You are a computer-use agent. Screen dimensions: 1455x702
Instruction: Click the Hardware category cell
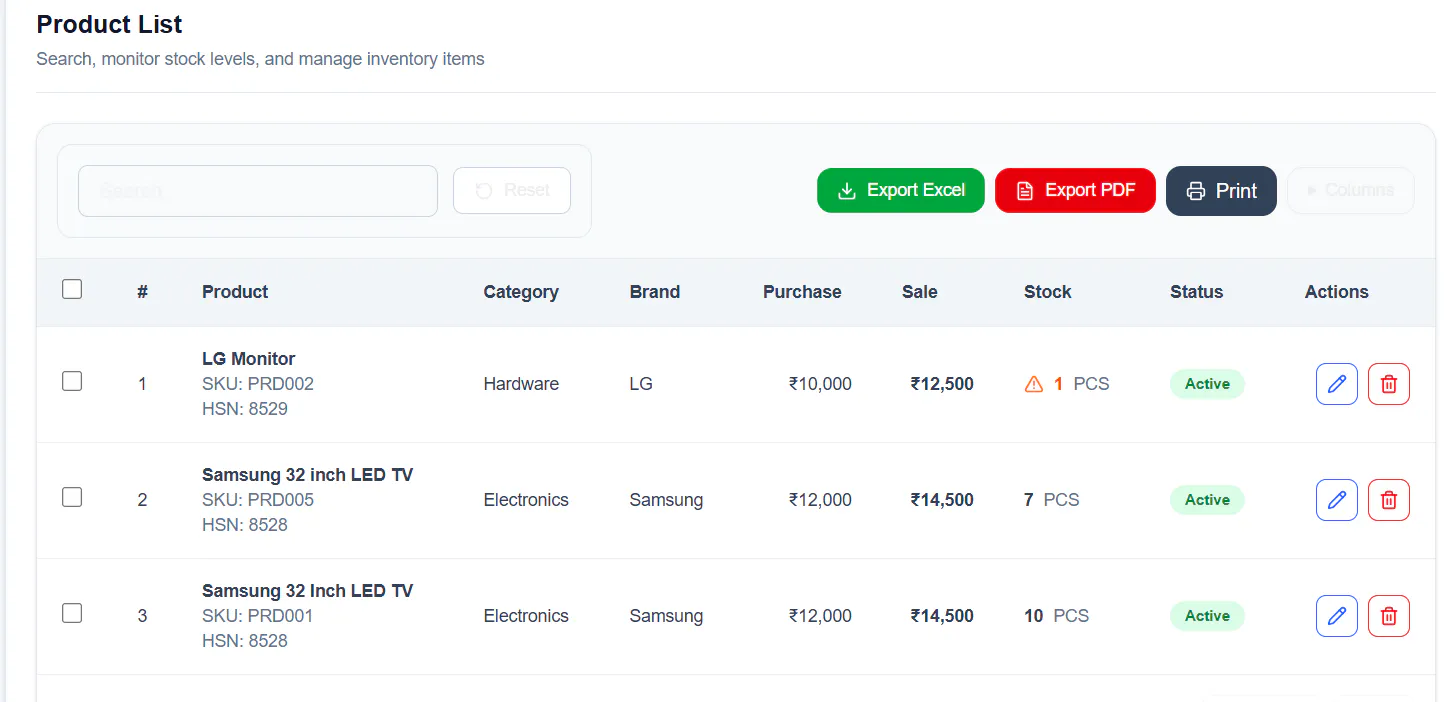pyautogui.click(x=521, y=384)
